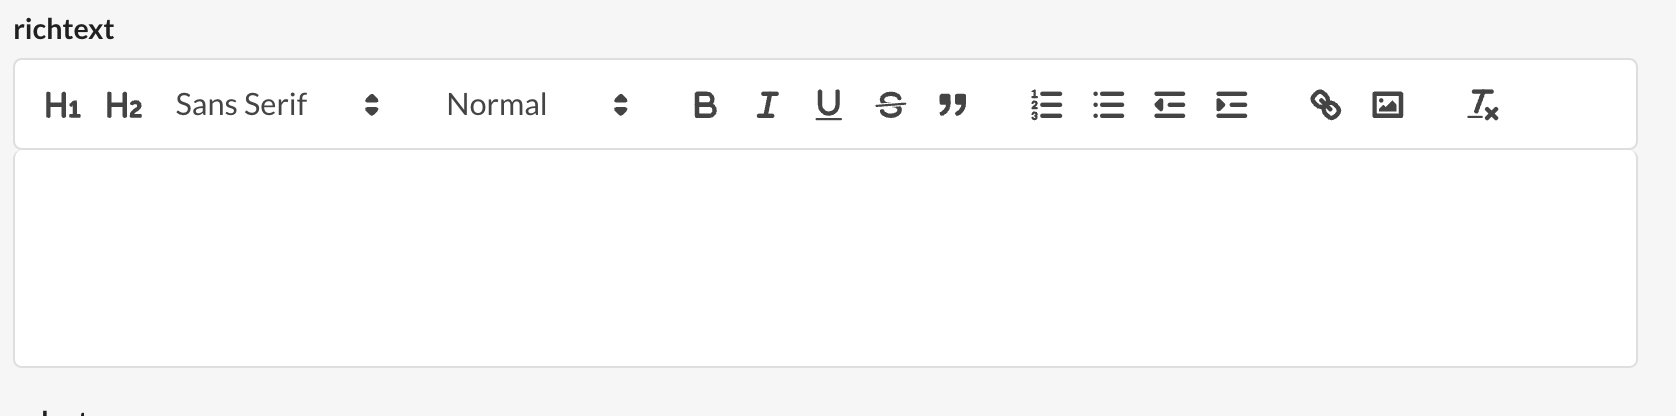This screenshot has height=416, width=1676.
Task: Toggle underline formatting
Action: [828, 105]
